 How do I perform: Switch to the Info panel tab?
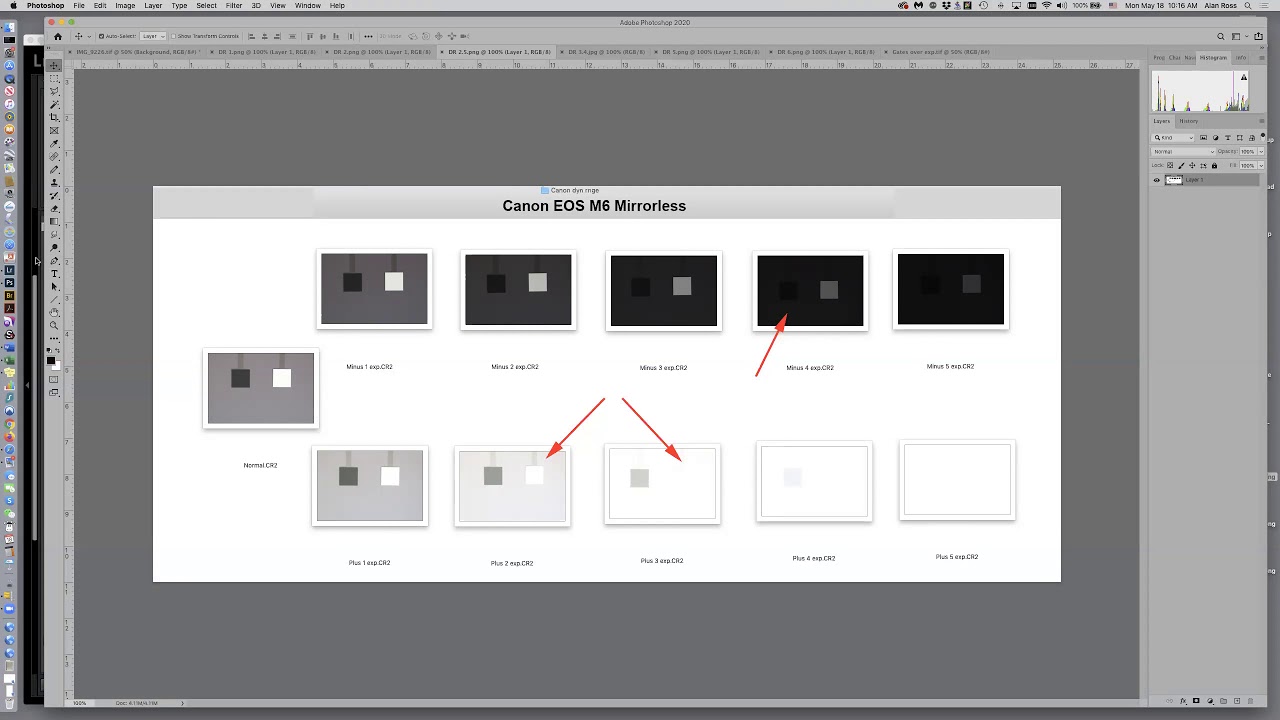coord(1241,58)
